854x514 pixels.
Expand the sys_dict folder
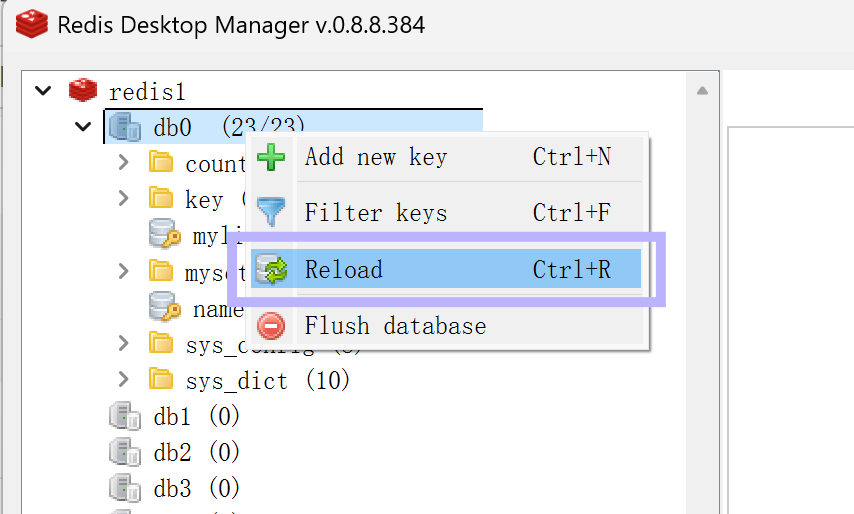tap(124, 379)
